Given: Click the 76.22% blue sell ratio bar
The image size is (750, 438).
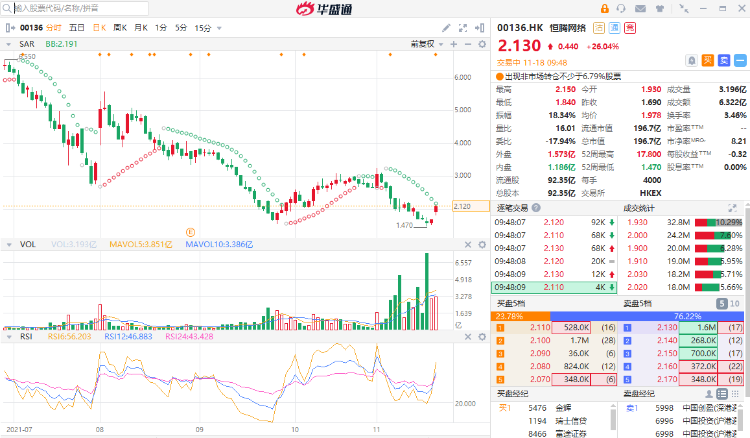Looking at the screenshot, I should pyautogui.click(x=647, y=316).
